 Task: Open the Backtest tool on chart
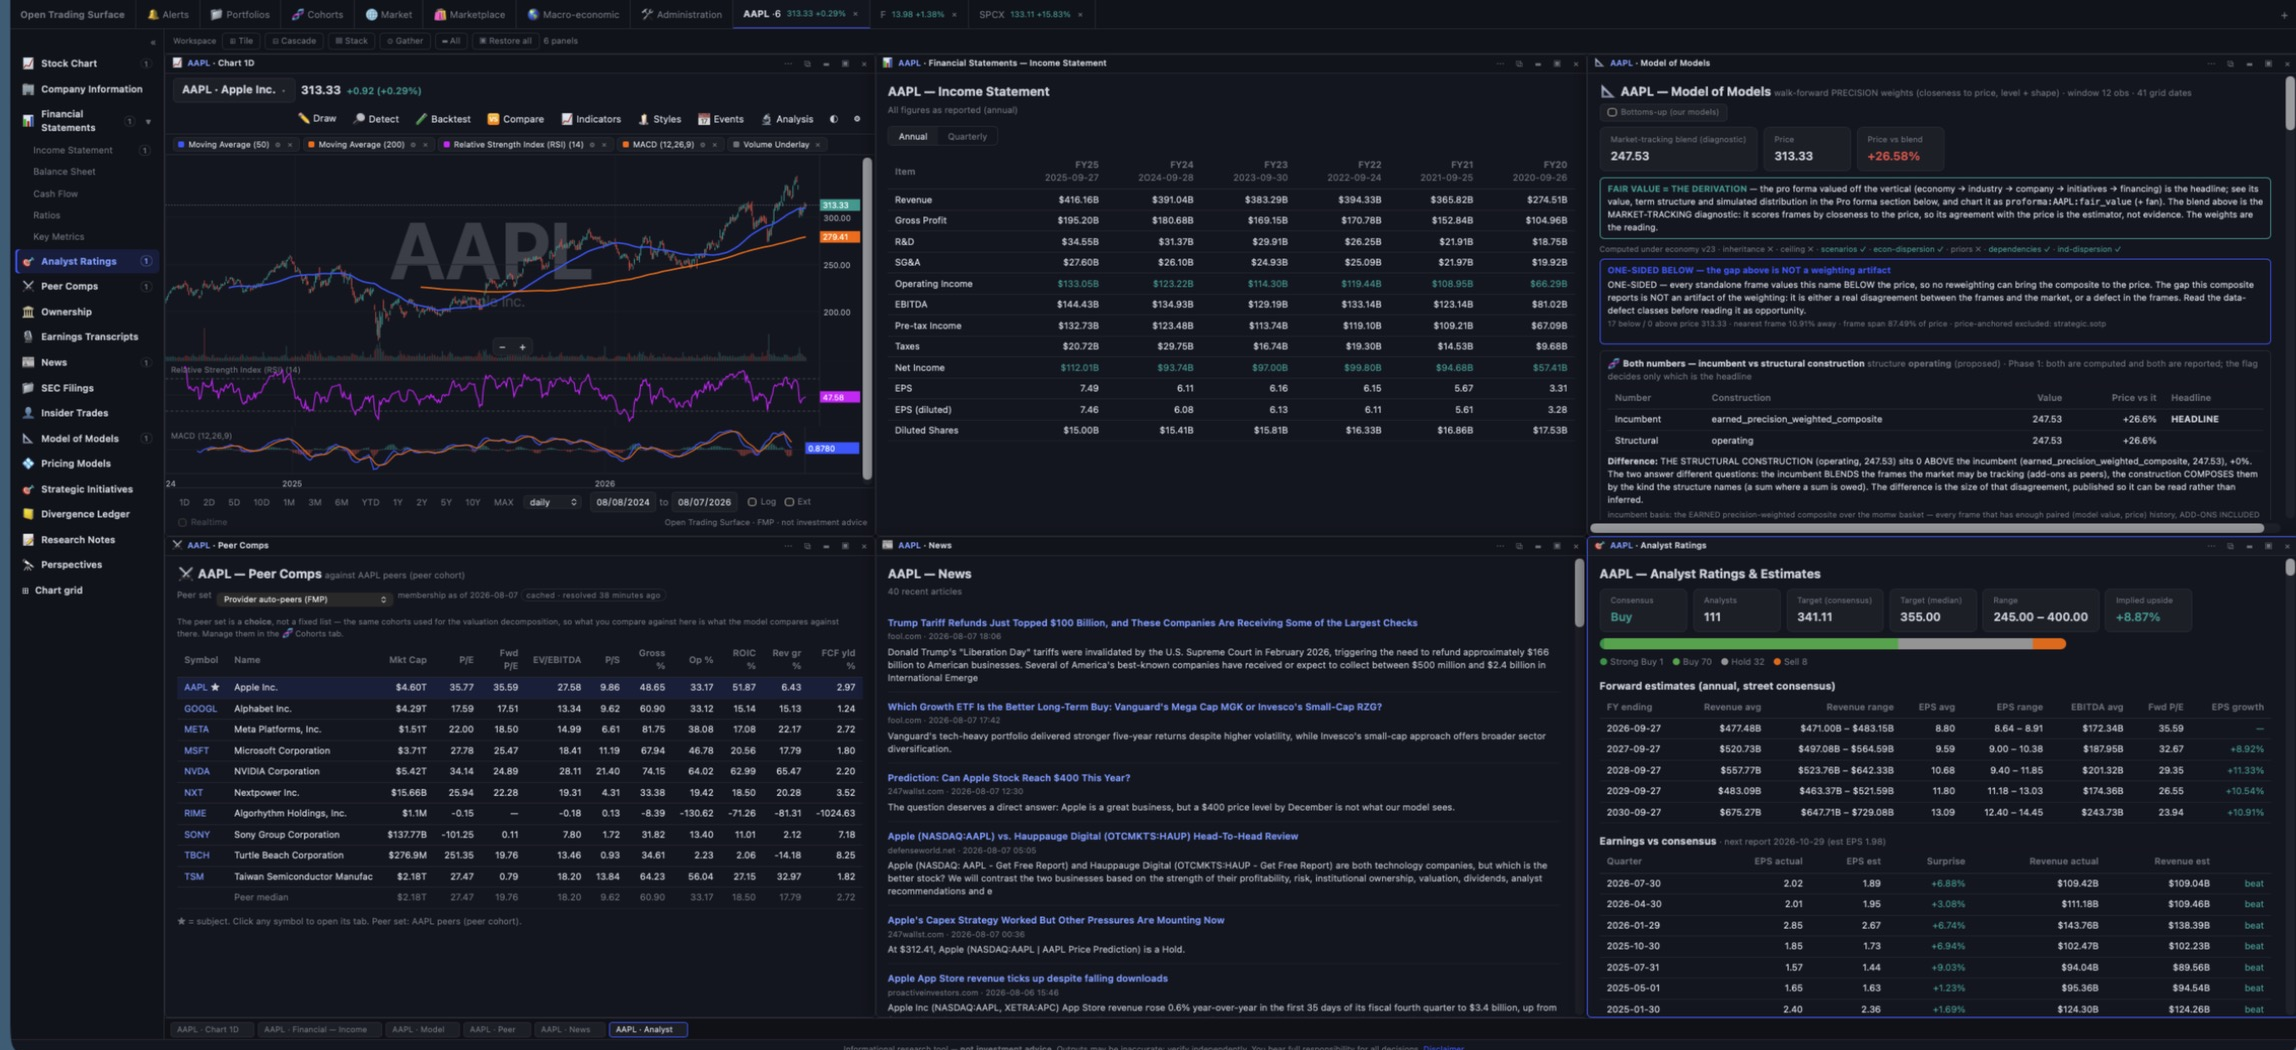click(x=443, y=119)
